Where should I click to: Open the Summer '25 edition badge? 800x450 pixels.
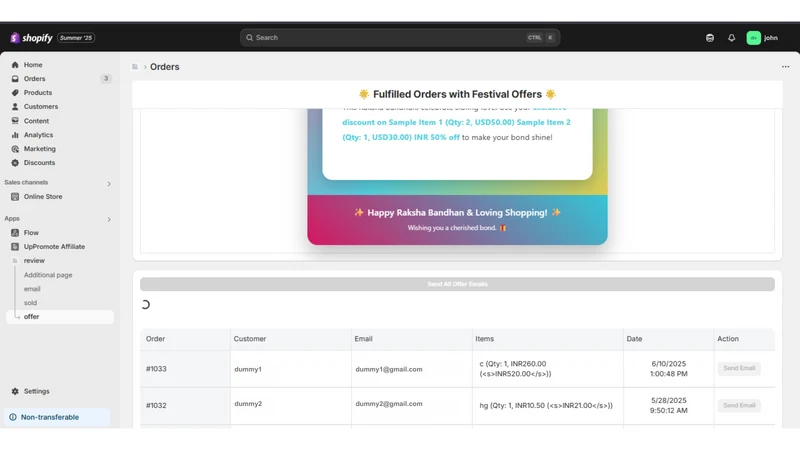click(x=76, y=38)
